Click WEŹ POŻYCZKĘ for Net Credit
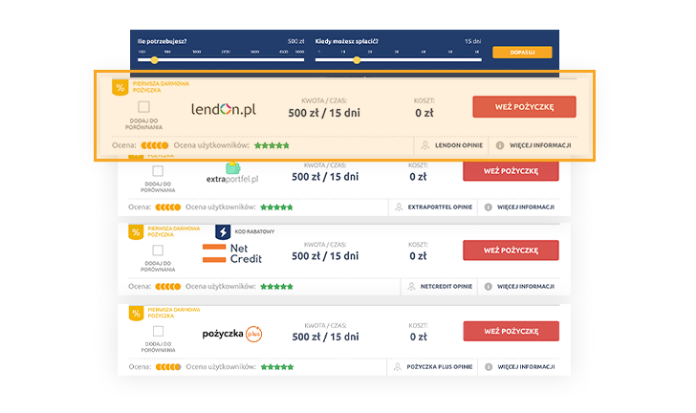The width and height of the screenshot is (696, 413). [x=511, y=250]
